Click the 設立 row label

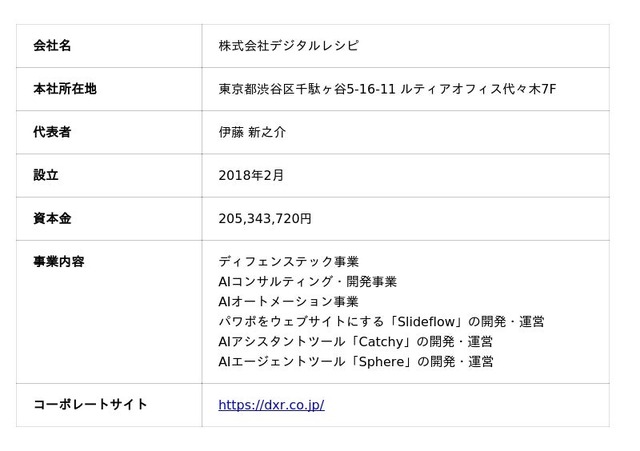(x=46, y=175)
